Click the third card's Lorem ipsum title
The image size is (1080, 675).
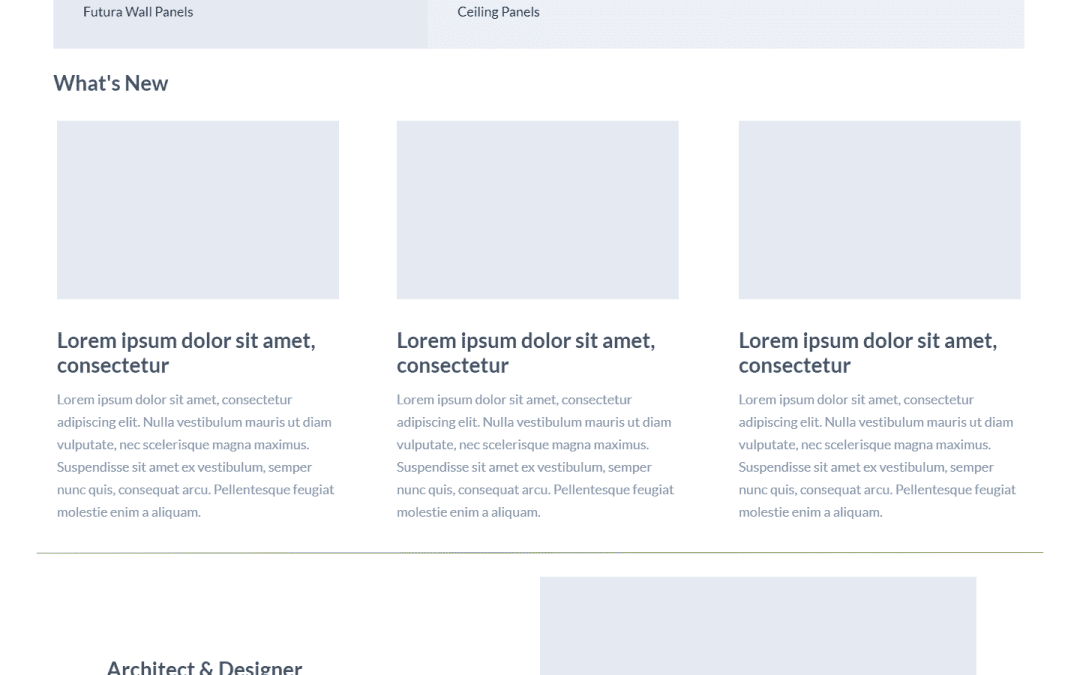click(868, 353)
